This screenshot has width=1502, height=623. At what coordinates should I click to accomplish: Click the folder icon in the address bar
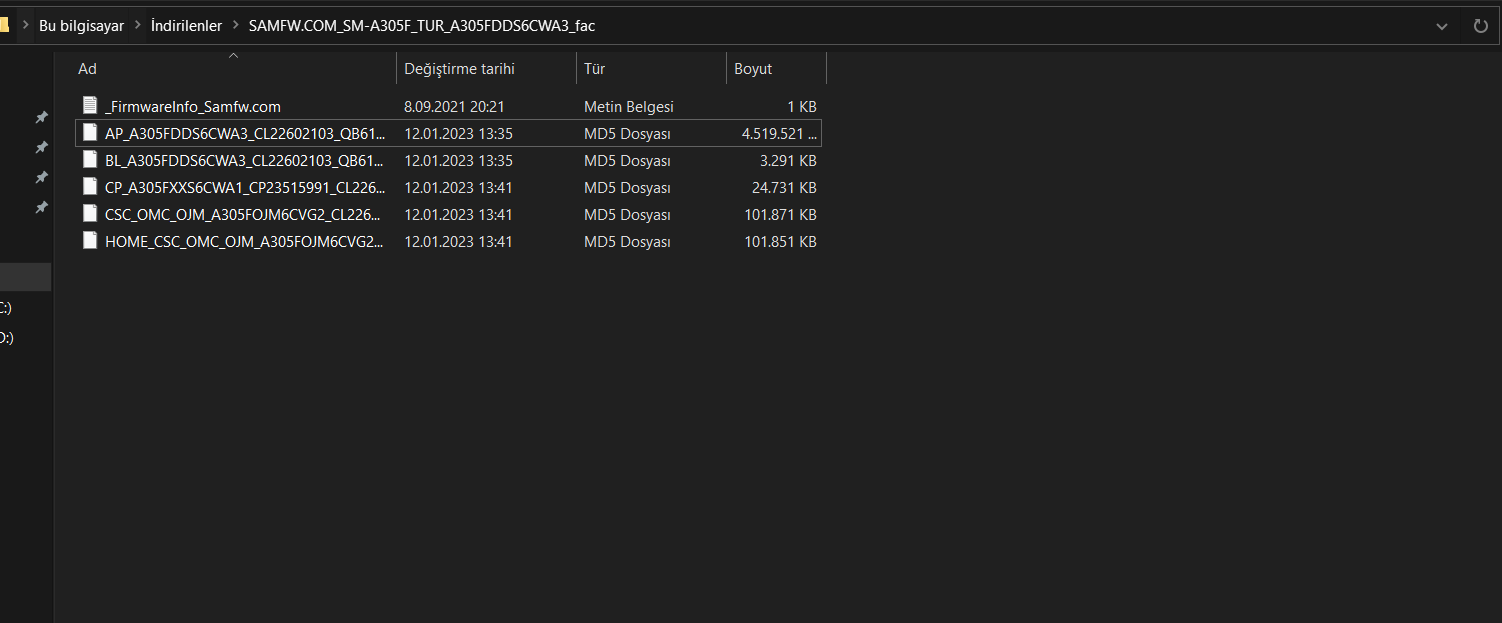point(4,26)
